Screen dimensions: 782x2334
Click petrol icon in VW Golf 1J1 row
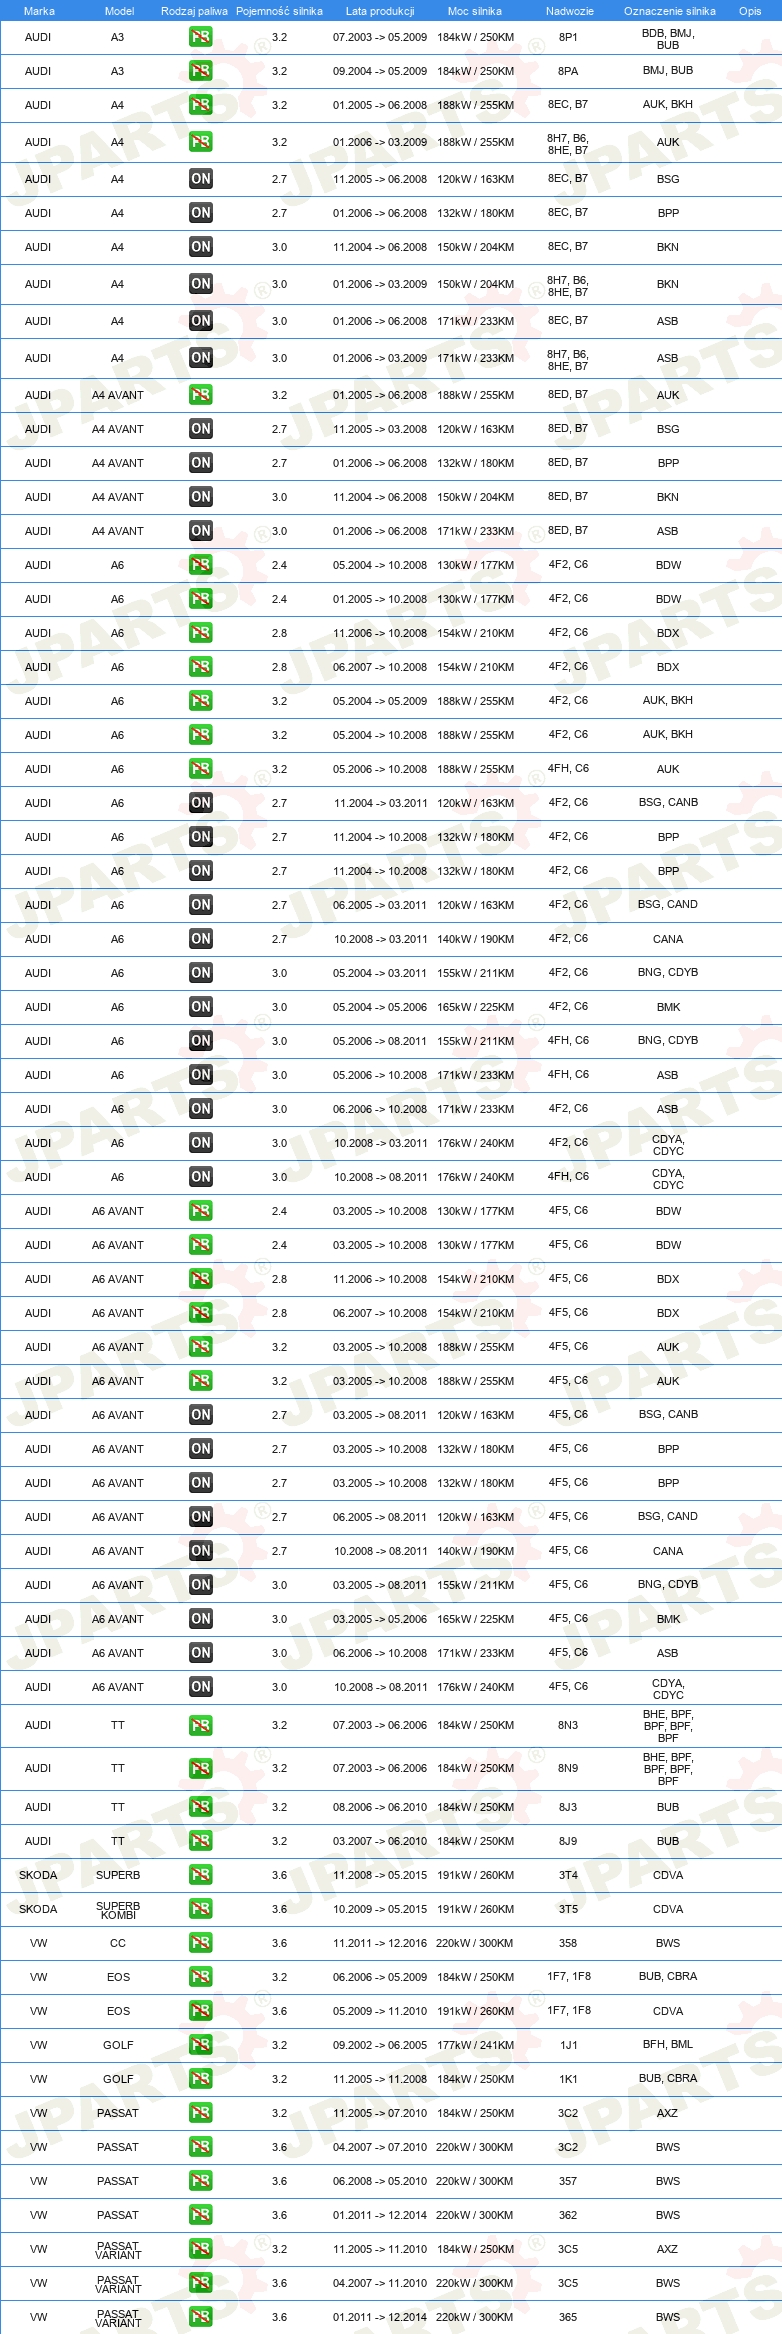pos(200,2045)
